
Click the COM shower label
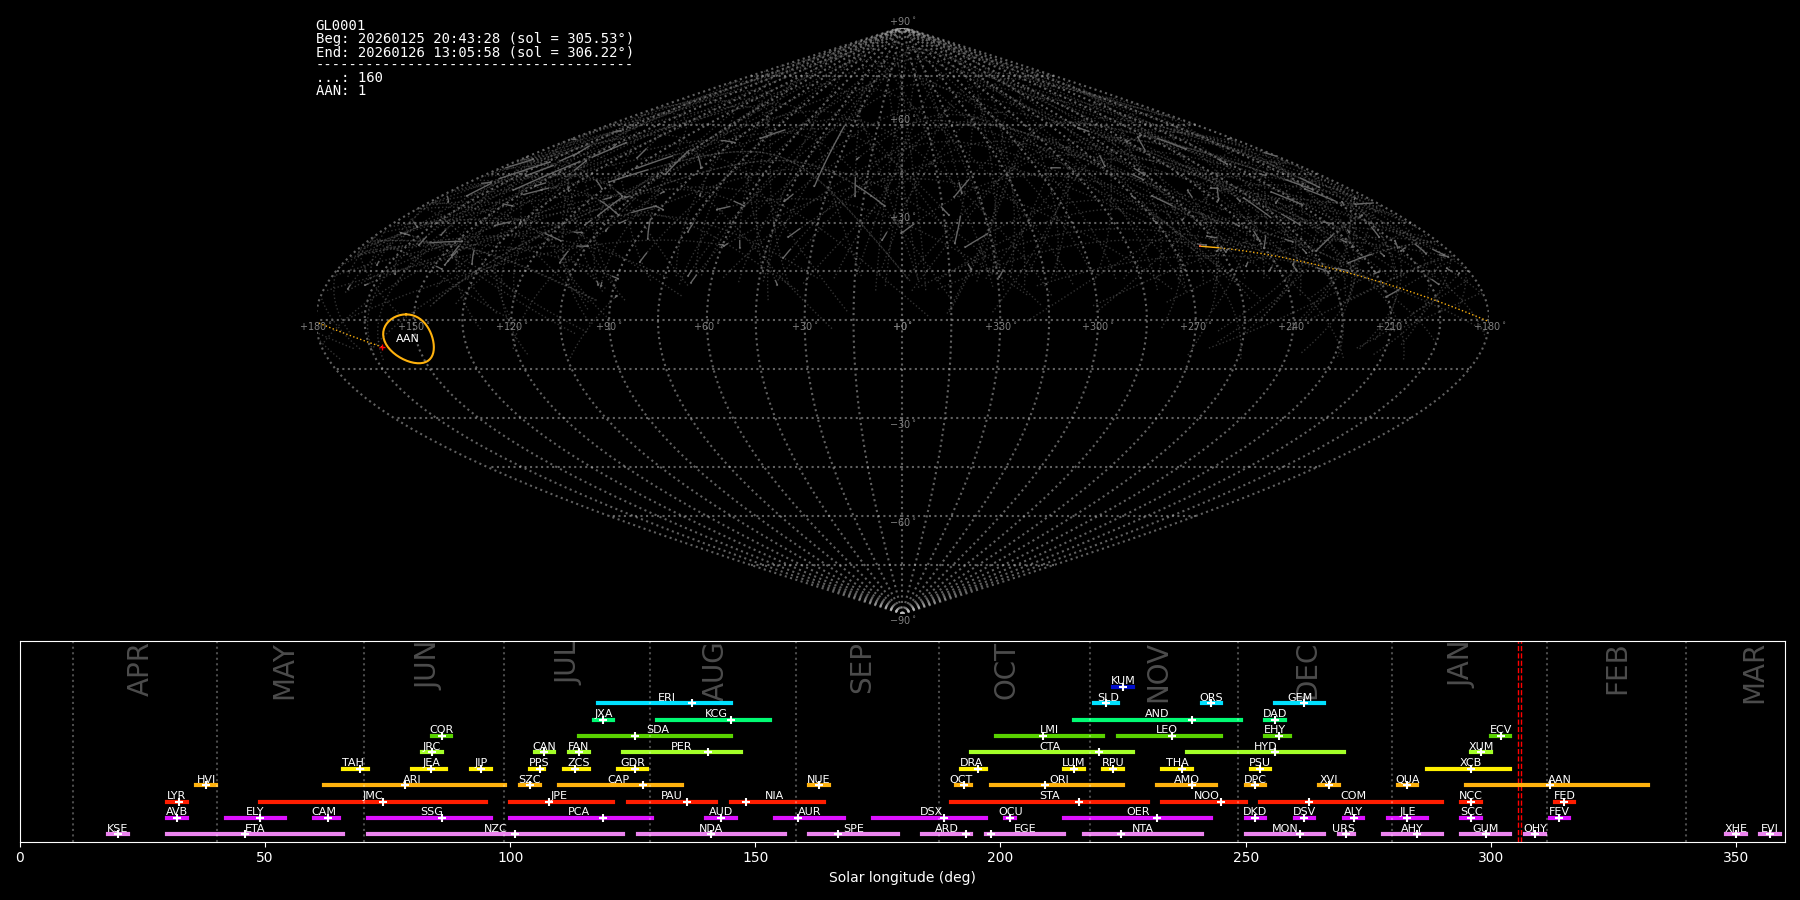[1353, 796]
